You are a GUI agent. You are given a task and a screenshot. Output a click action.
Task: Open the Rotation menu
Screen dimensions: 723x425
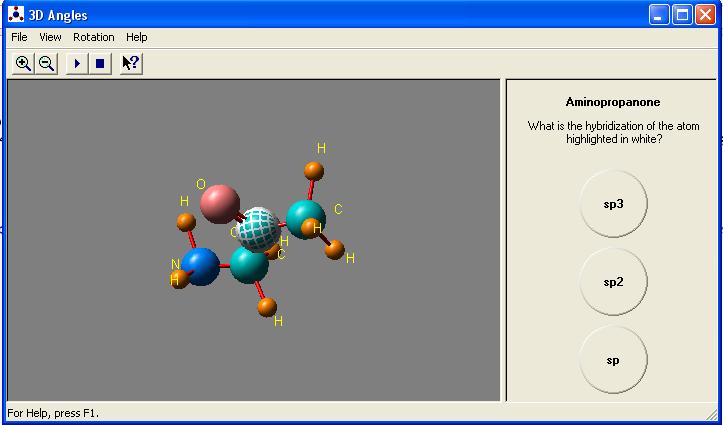[94, 37]
